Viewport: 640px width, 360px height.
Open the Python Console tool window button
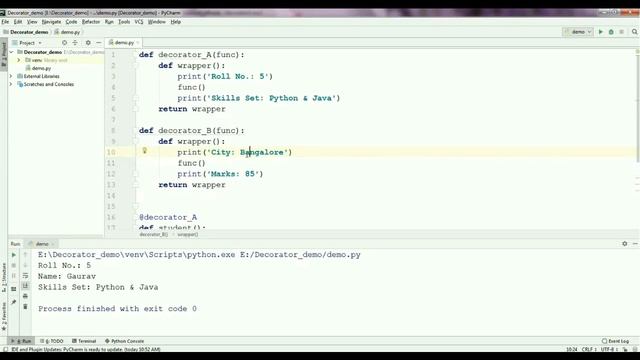124,341
